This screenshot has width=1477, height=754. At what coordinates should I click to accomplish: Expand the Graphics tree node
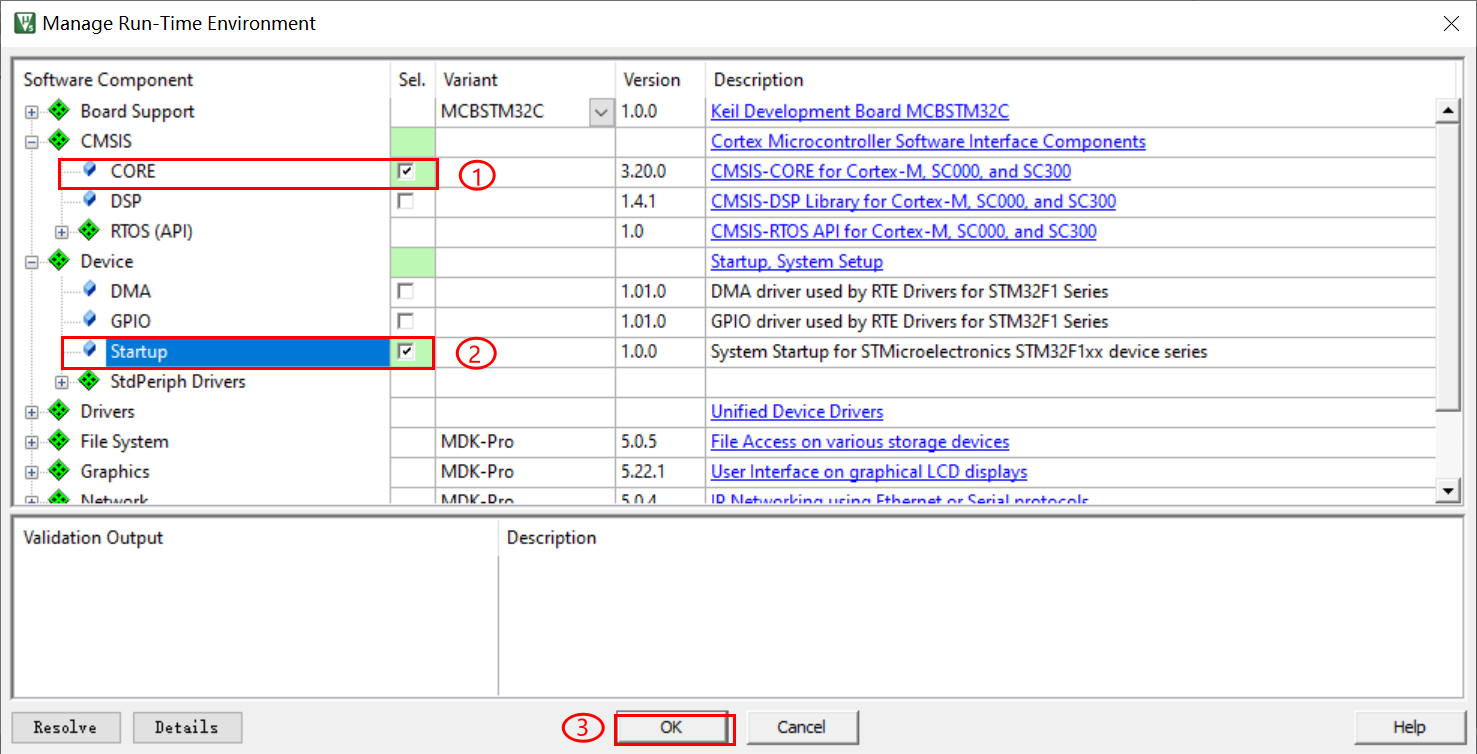pyautogui.click(x=32, y=472)
